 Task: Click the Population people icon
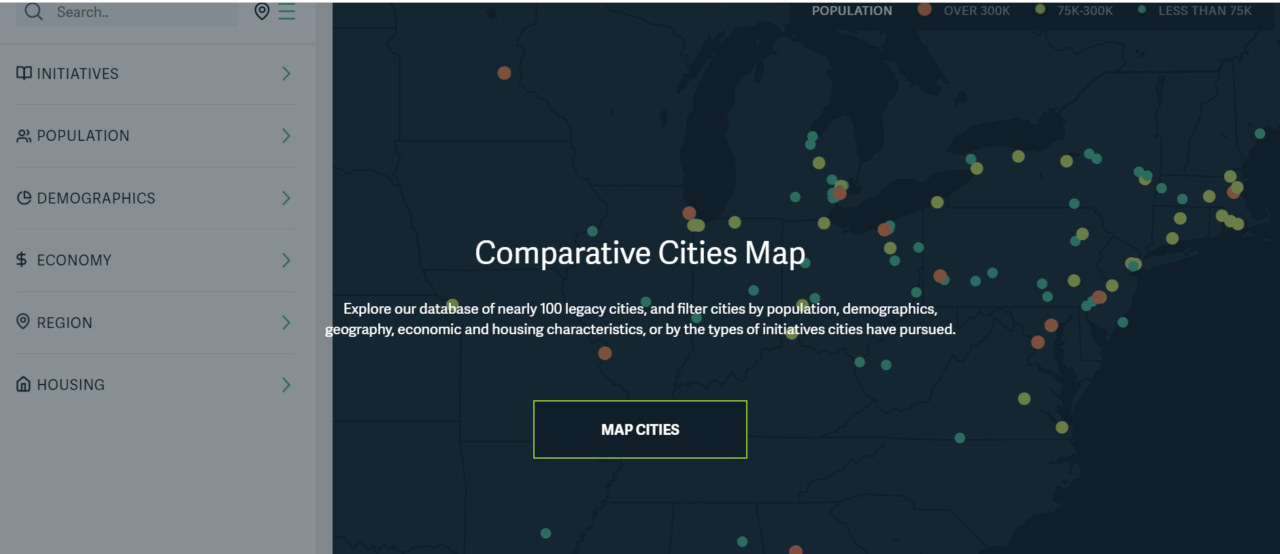click(x=24, y=136)
